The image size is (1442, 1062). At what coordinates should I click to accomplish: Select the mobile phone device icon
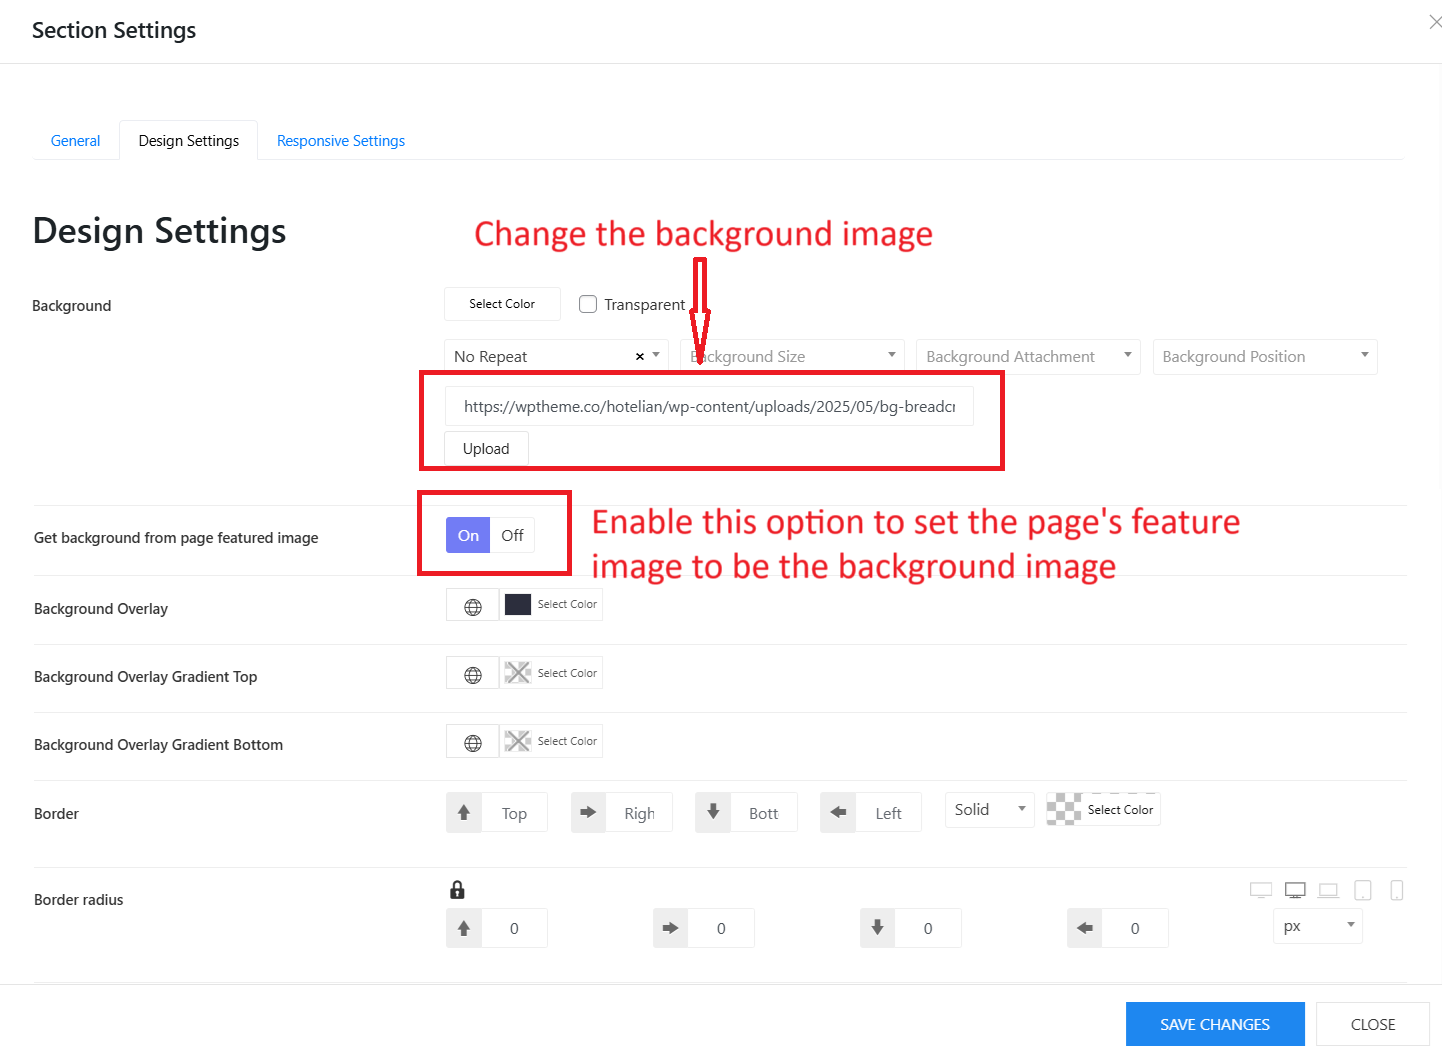(x=1397, y=890)
